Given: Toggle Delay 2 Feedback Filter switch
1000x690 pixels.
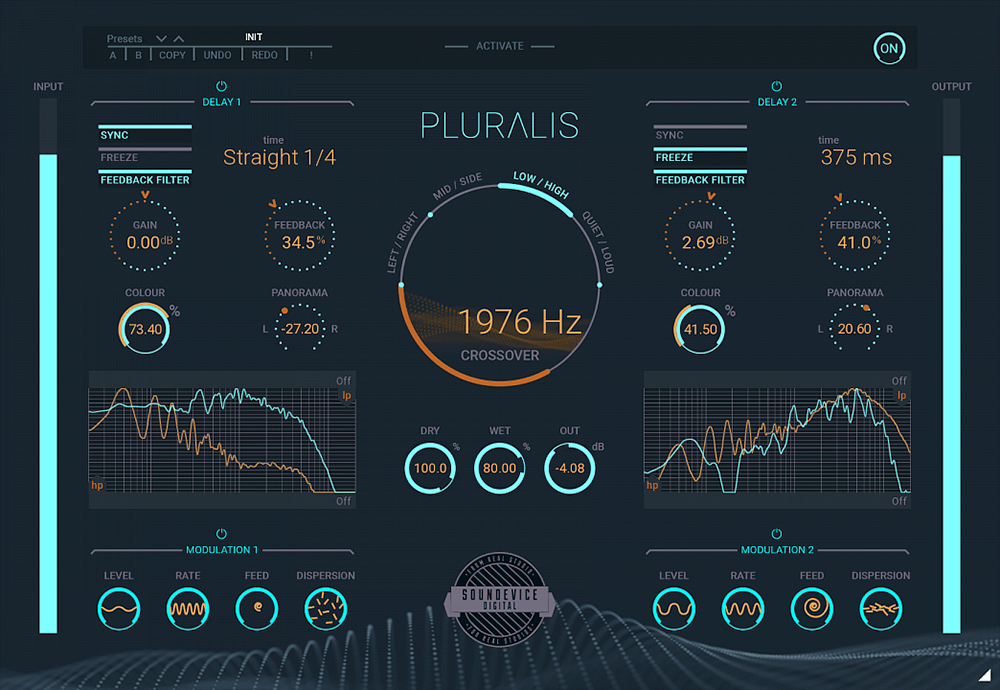Looking at the screenshot, I should (700, 179).
